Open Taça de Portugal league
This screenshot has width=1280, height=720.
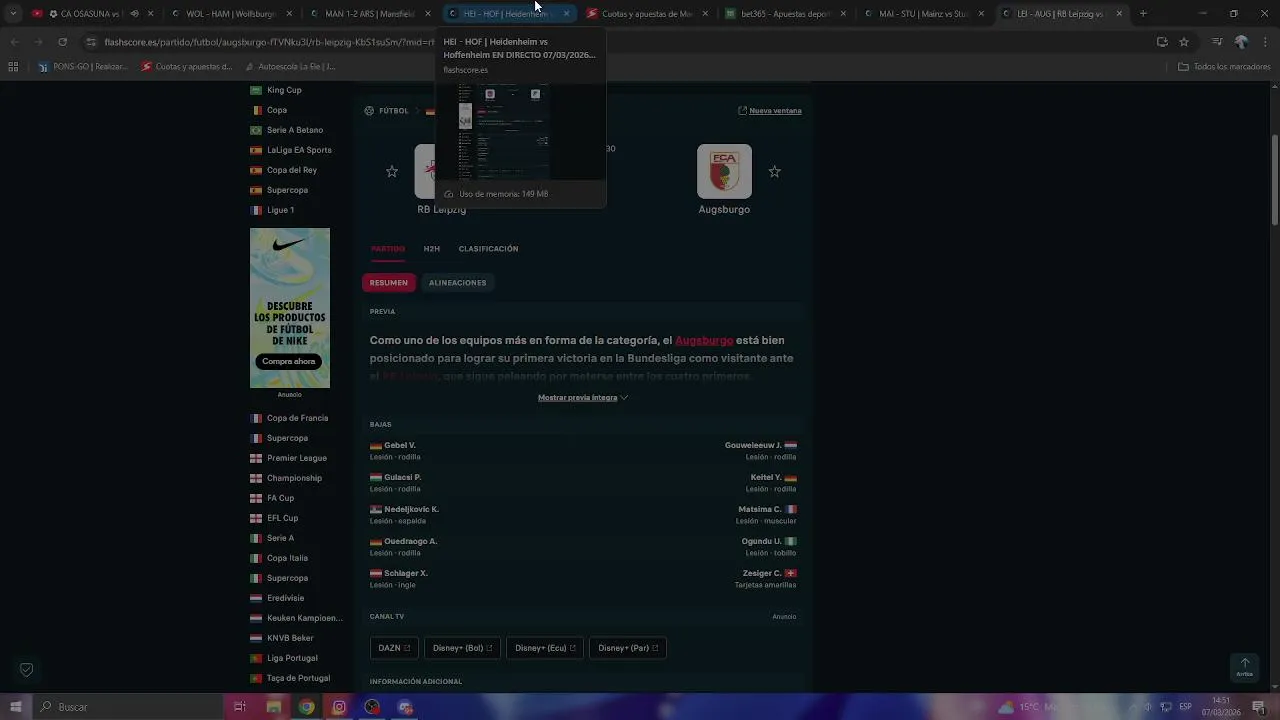tap(298, 678)
